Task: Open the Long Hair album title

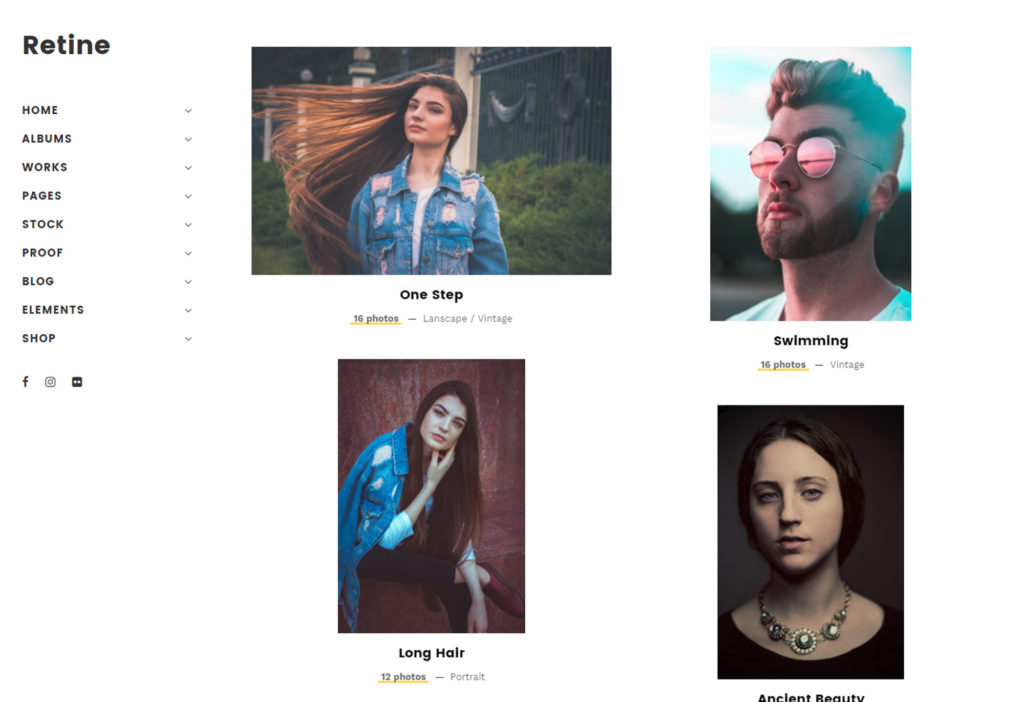Action: pyautogui.click(x=432, y=652)
